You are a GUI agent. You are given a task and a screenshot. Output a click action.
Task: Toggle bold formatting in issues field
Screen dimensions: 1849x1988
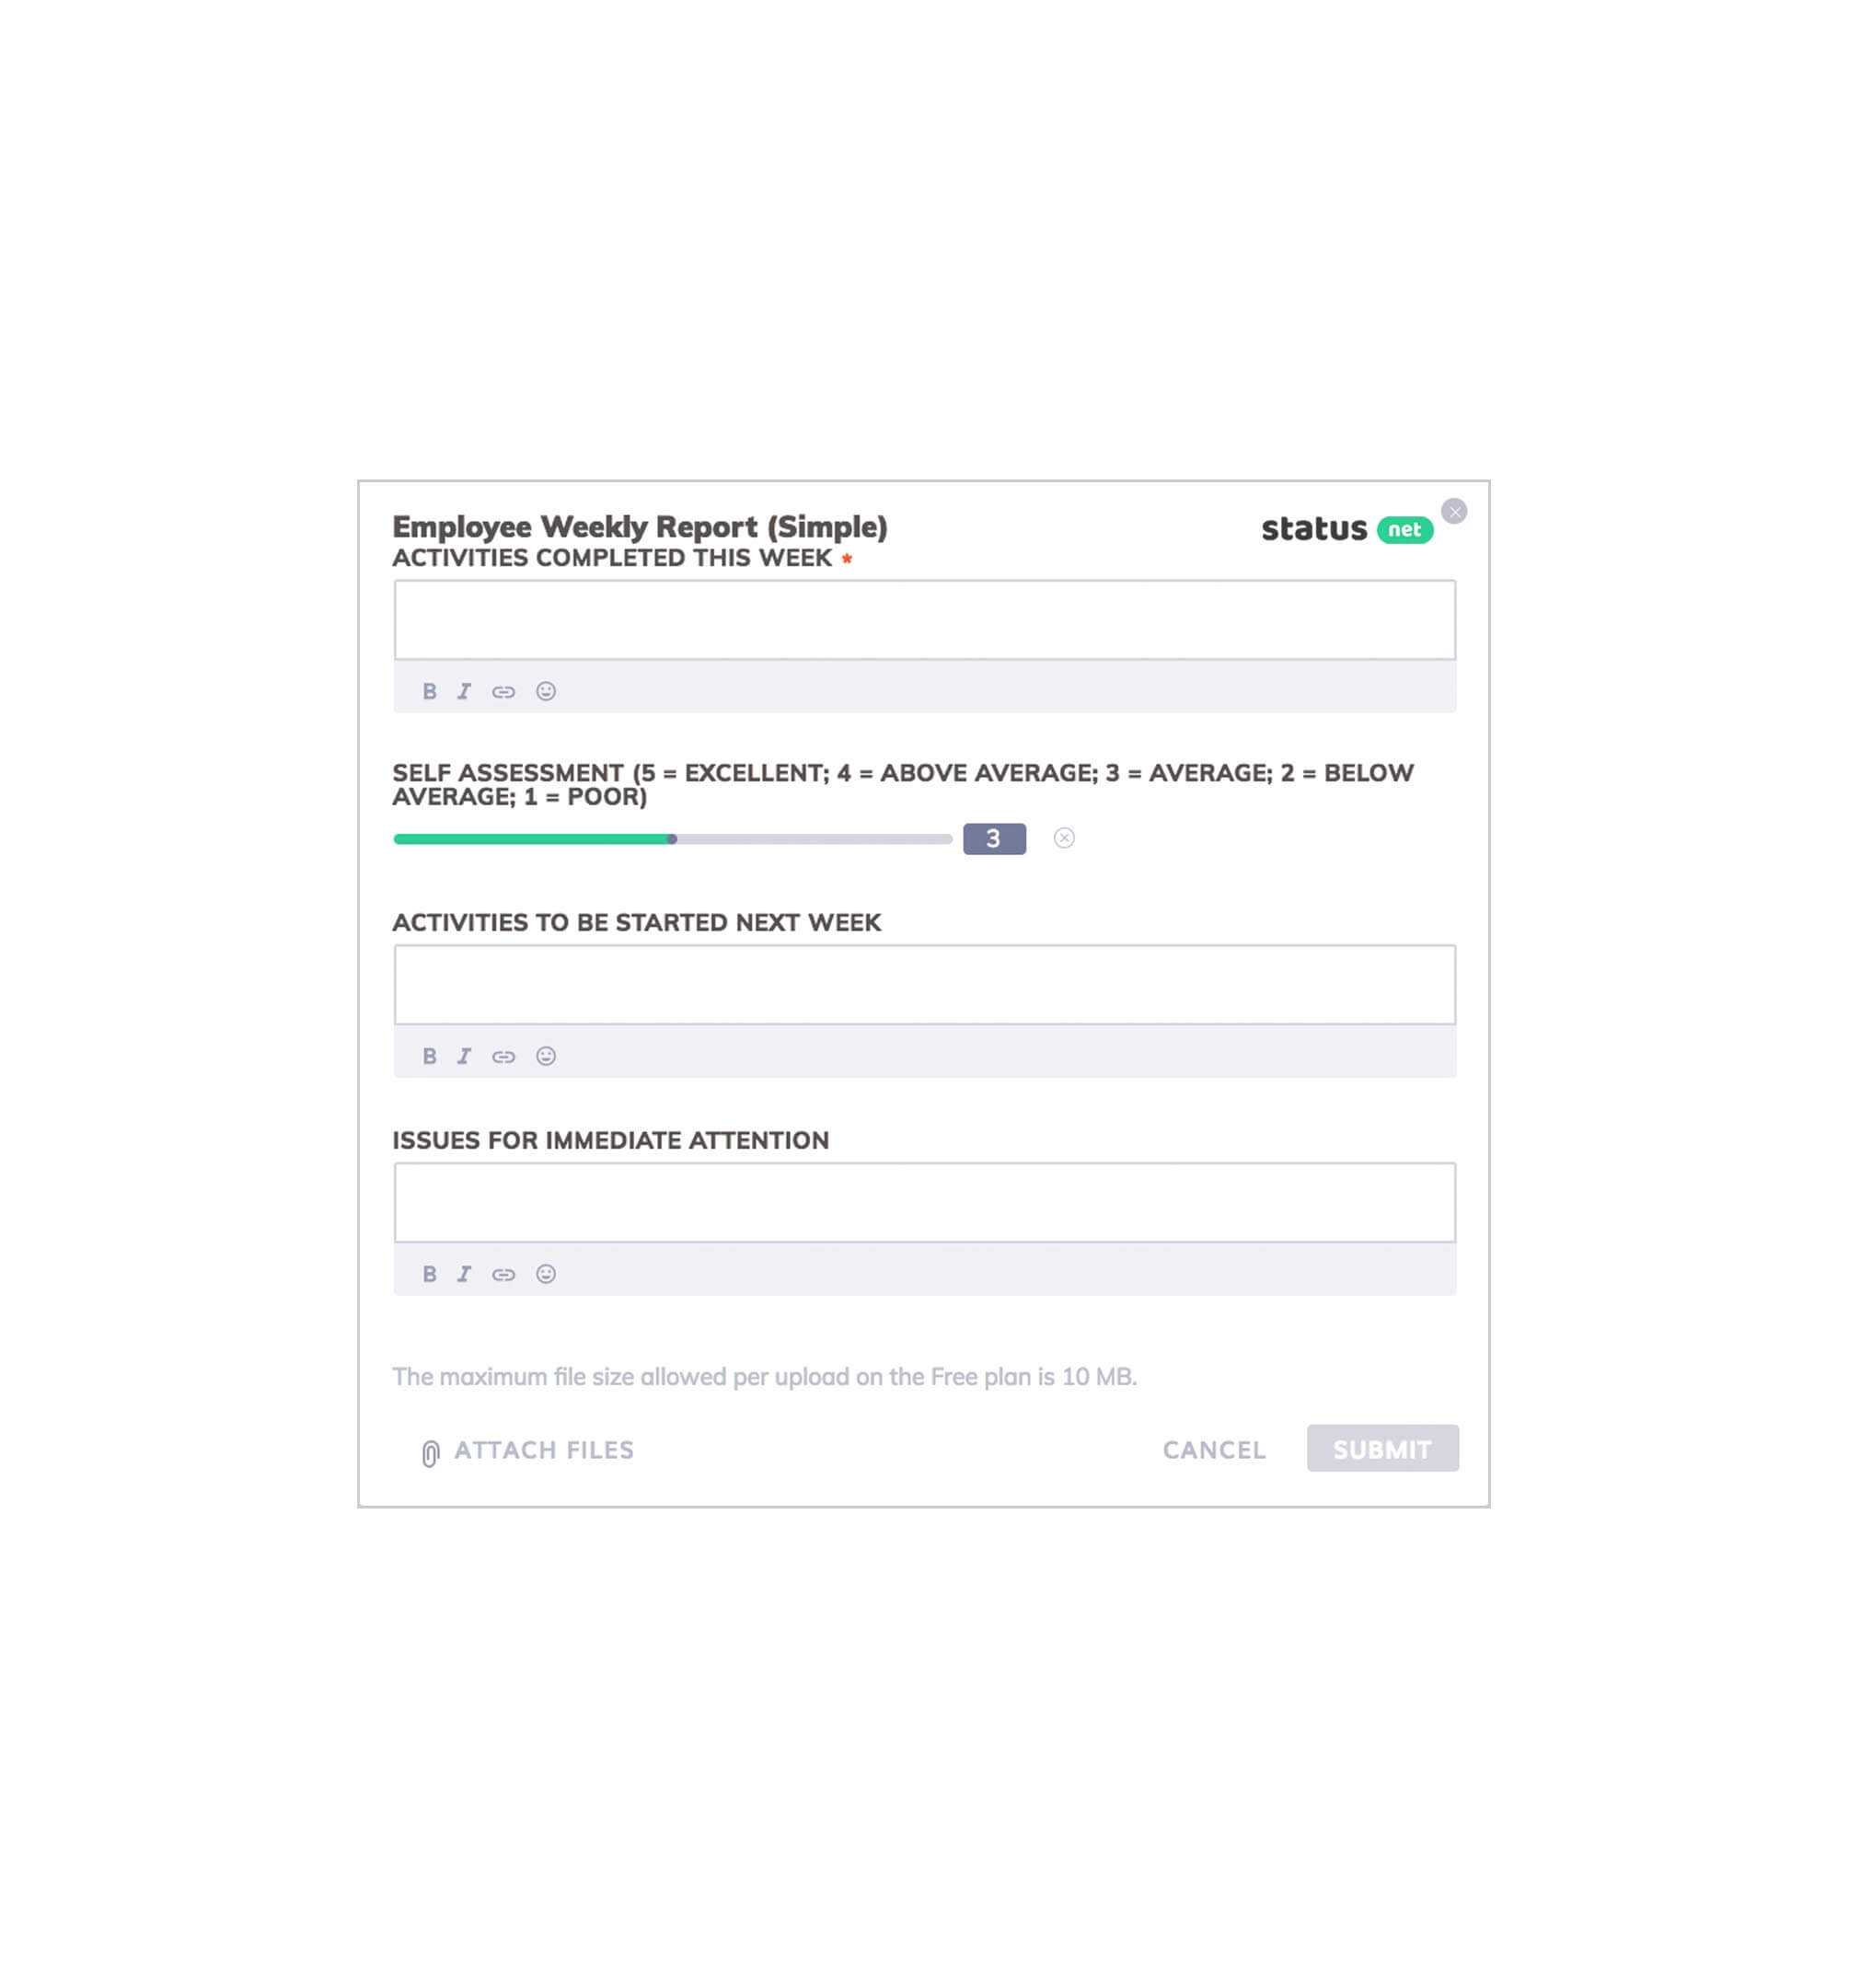429,1274
